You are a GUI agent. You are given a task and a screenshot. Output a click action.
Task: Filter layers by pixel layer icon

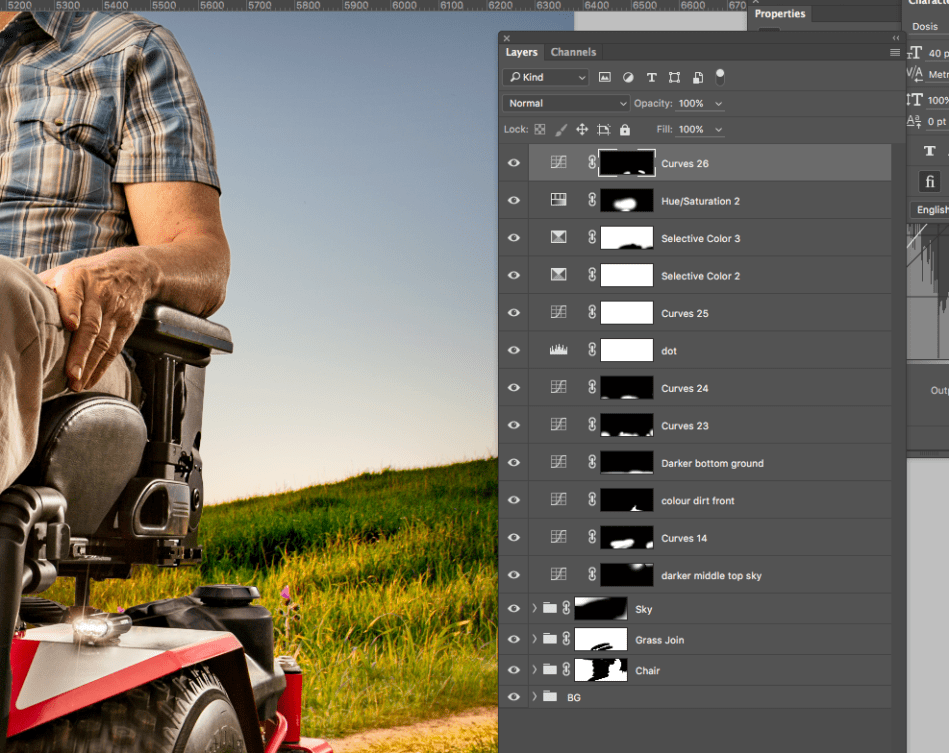pyautogui.click(x=605, y=77)
